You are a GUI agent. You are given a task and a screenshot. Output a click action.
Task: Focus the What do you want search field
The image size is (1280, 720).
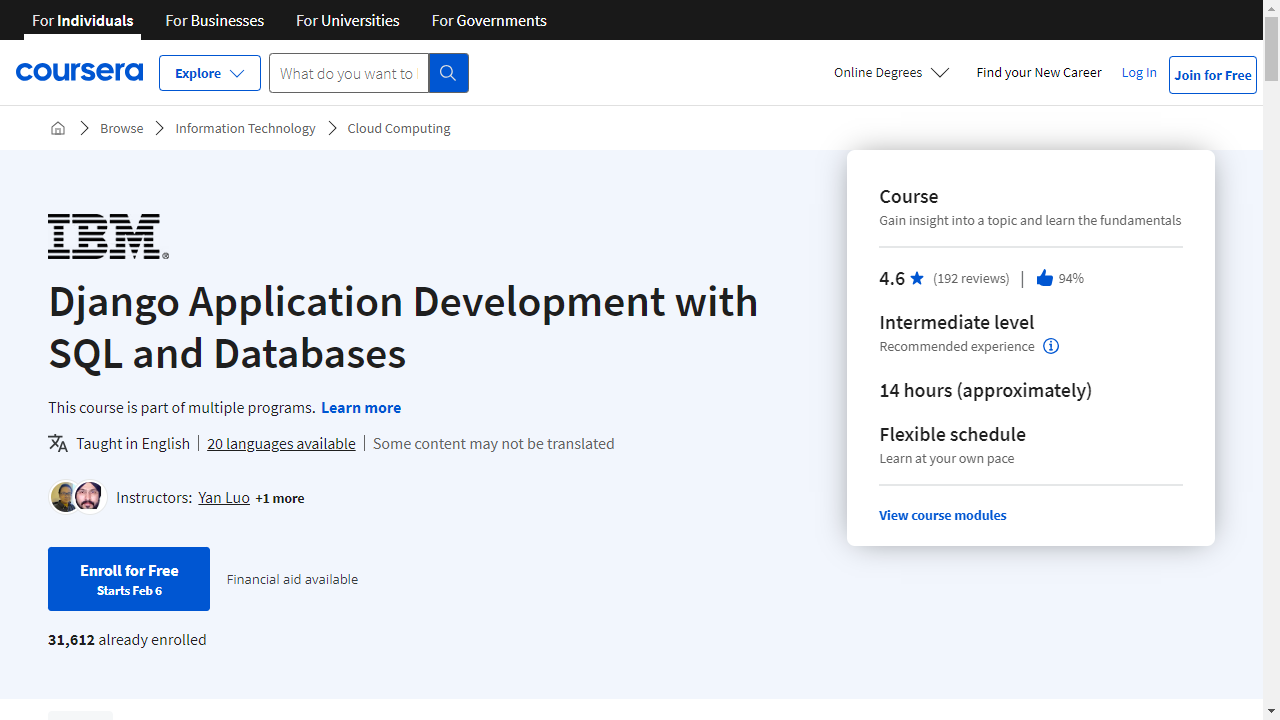point(348,73)
